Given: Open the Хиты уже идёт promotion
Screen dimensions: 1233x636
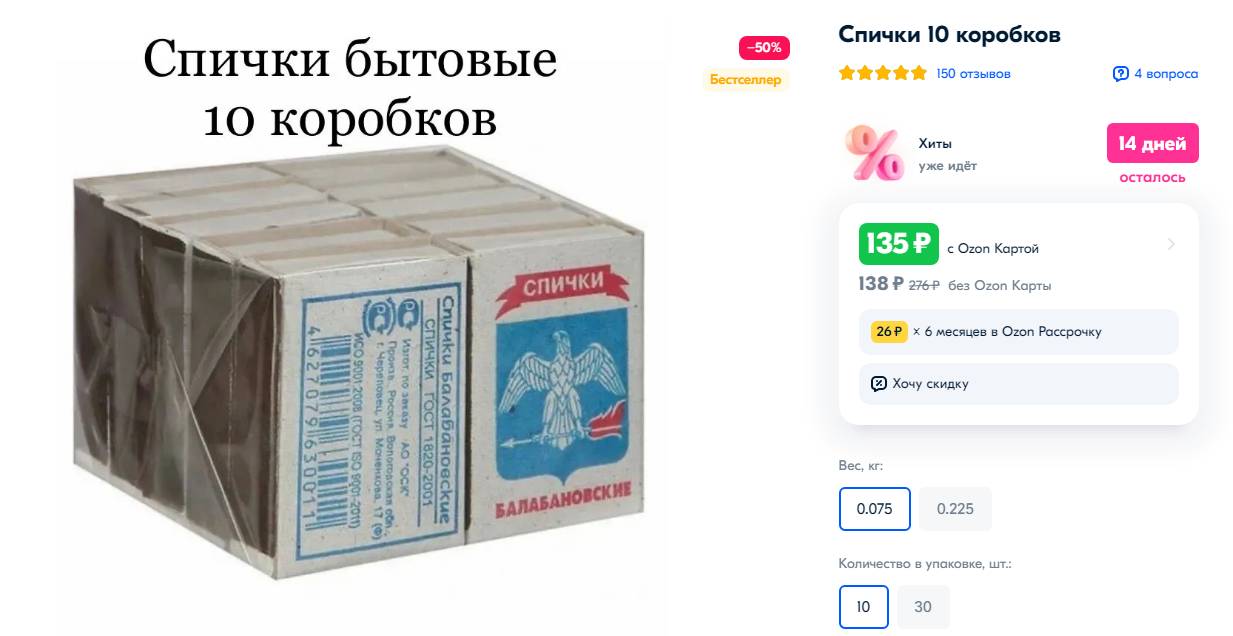Looking at the screenshot, I should coord(948,154).
